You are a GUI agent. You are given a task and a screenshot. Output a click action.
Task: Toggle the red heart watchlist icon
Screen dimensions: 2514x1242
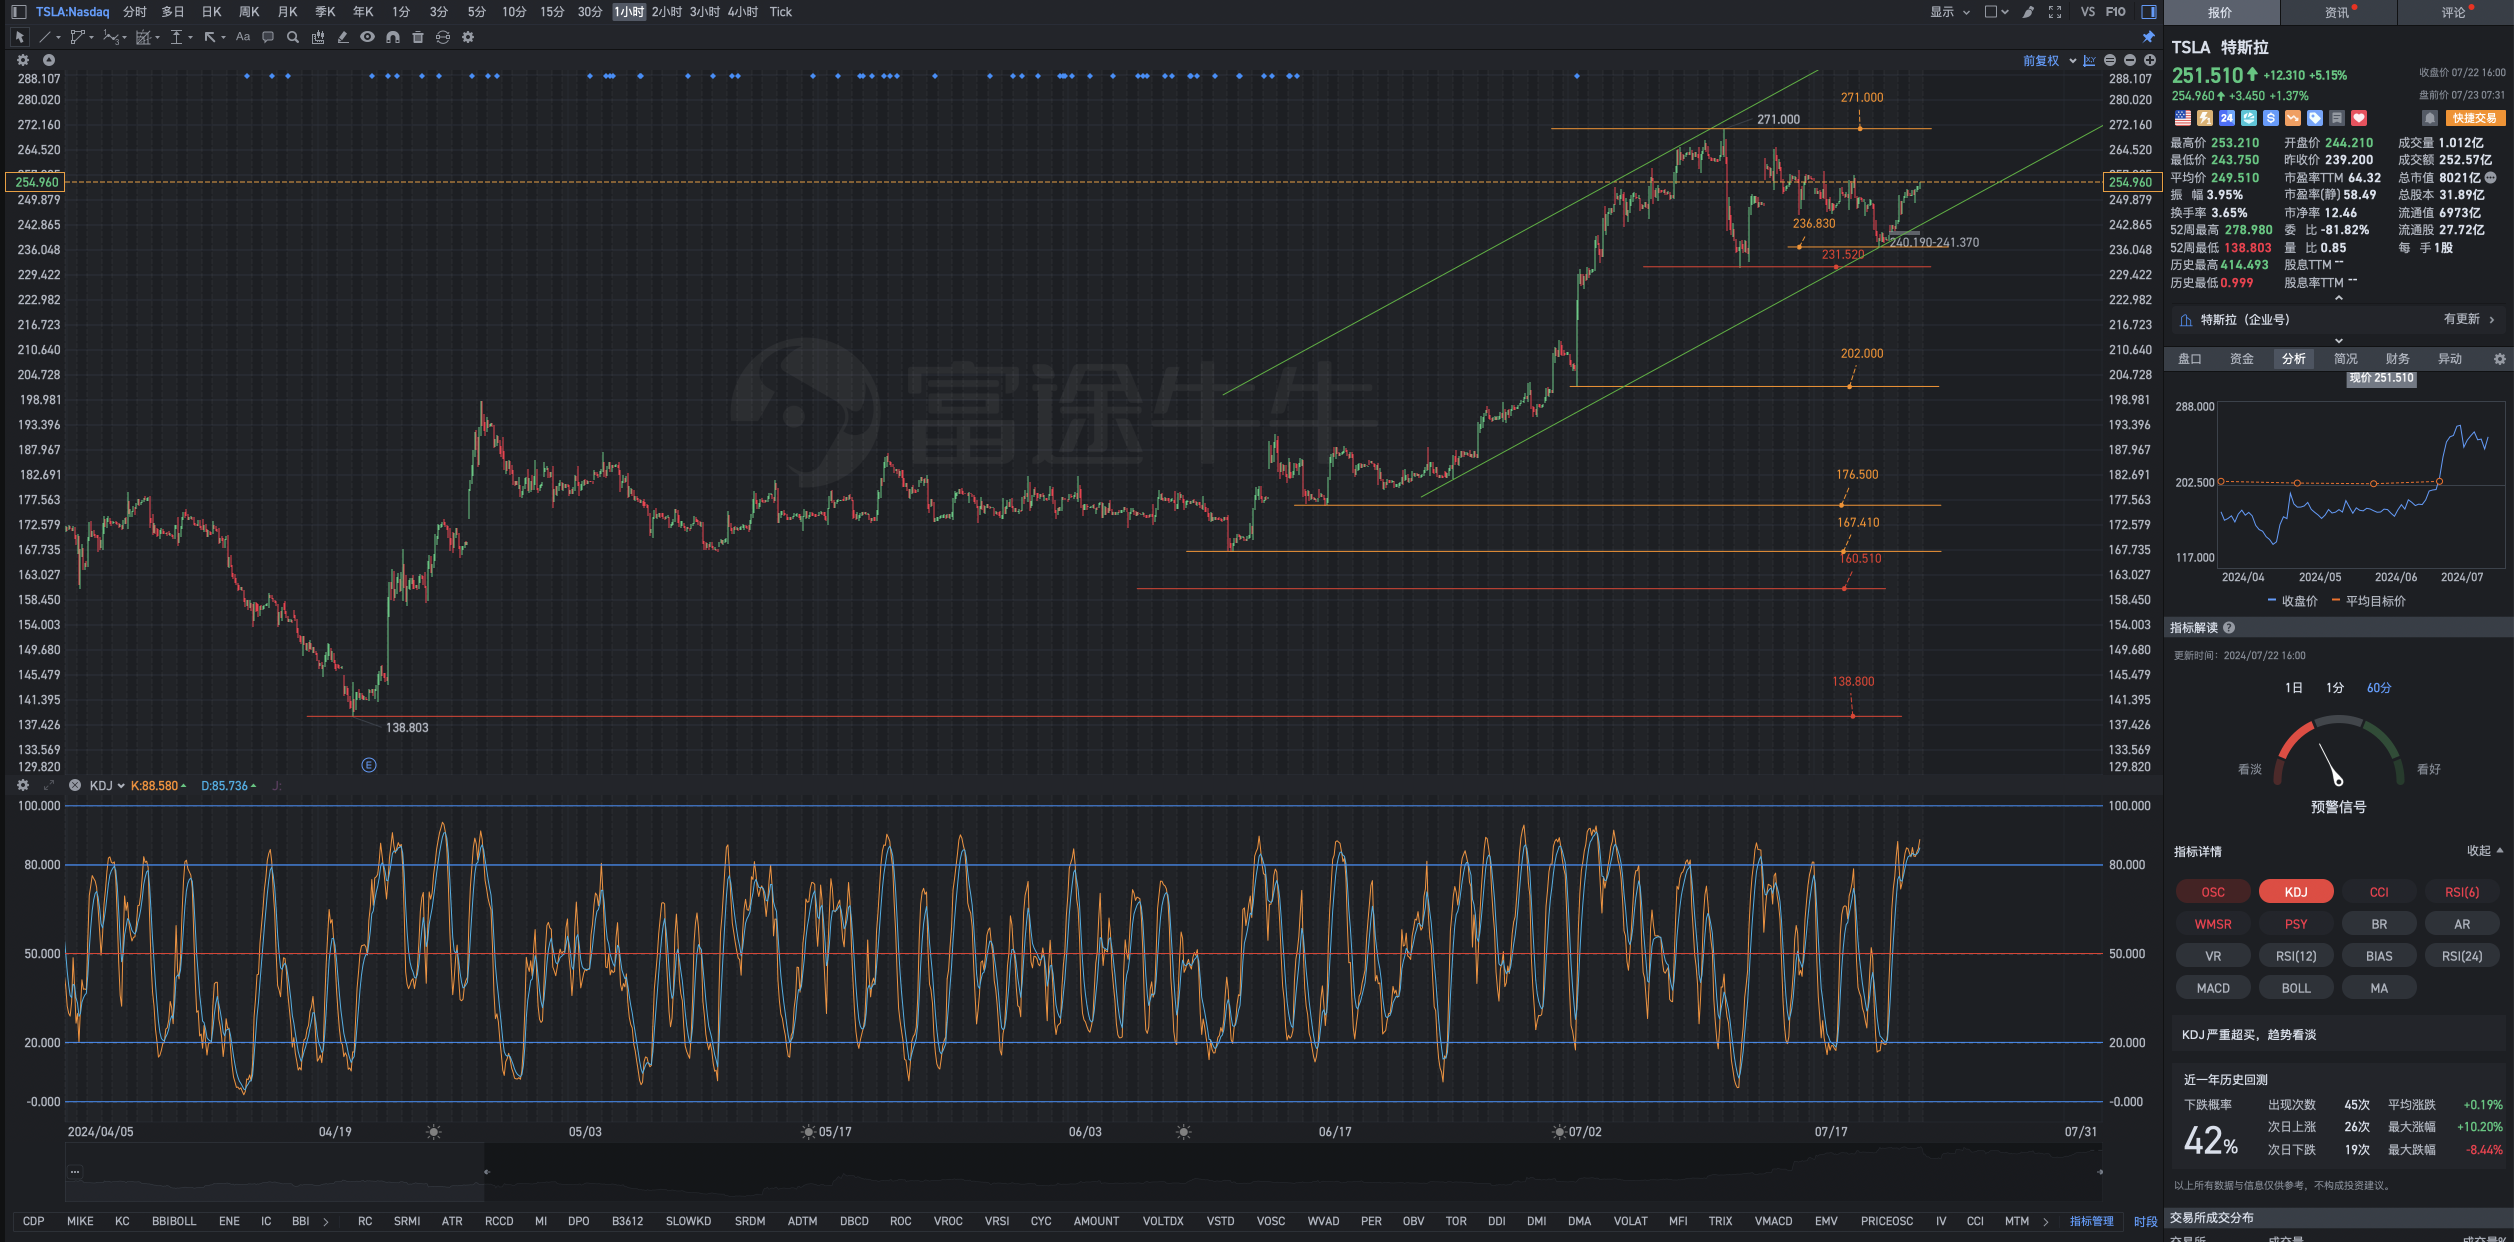point(2359,118)
